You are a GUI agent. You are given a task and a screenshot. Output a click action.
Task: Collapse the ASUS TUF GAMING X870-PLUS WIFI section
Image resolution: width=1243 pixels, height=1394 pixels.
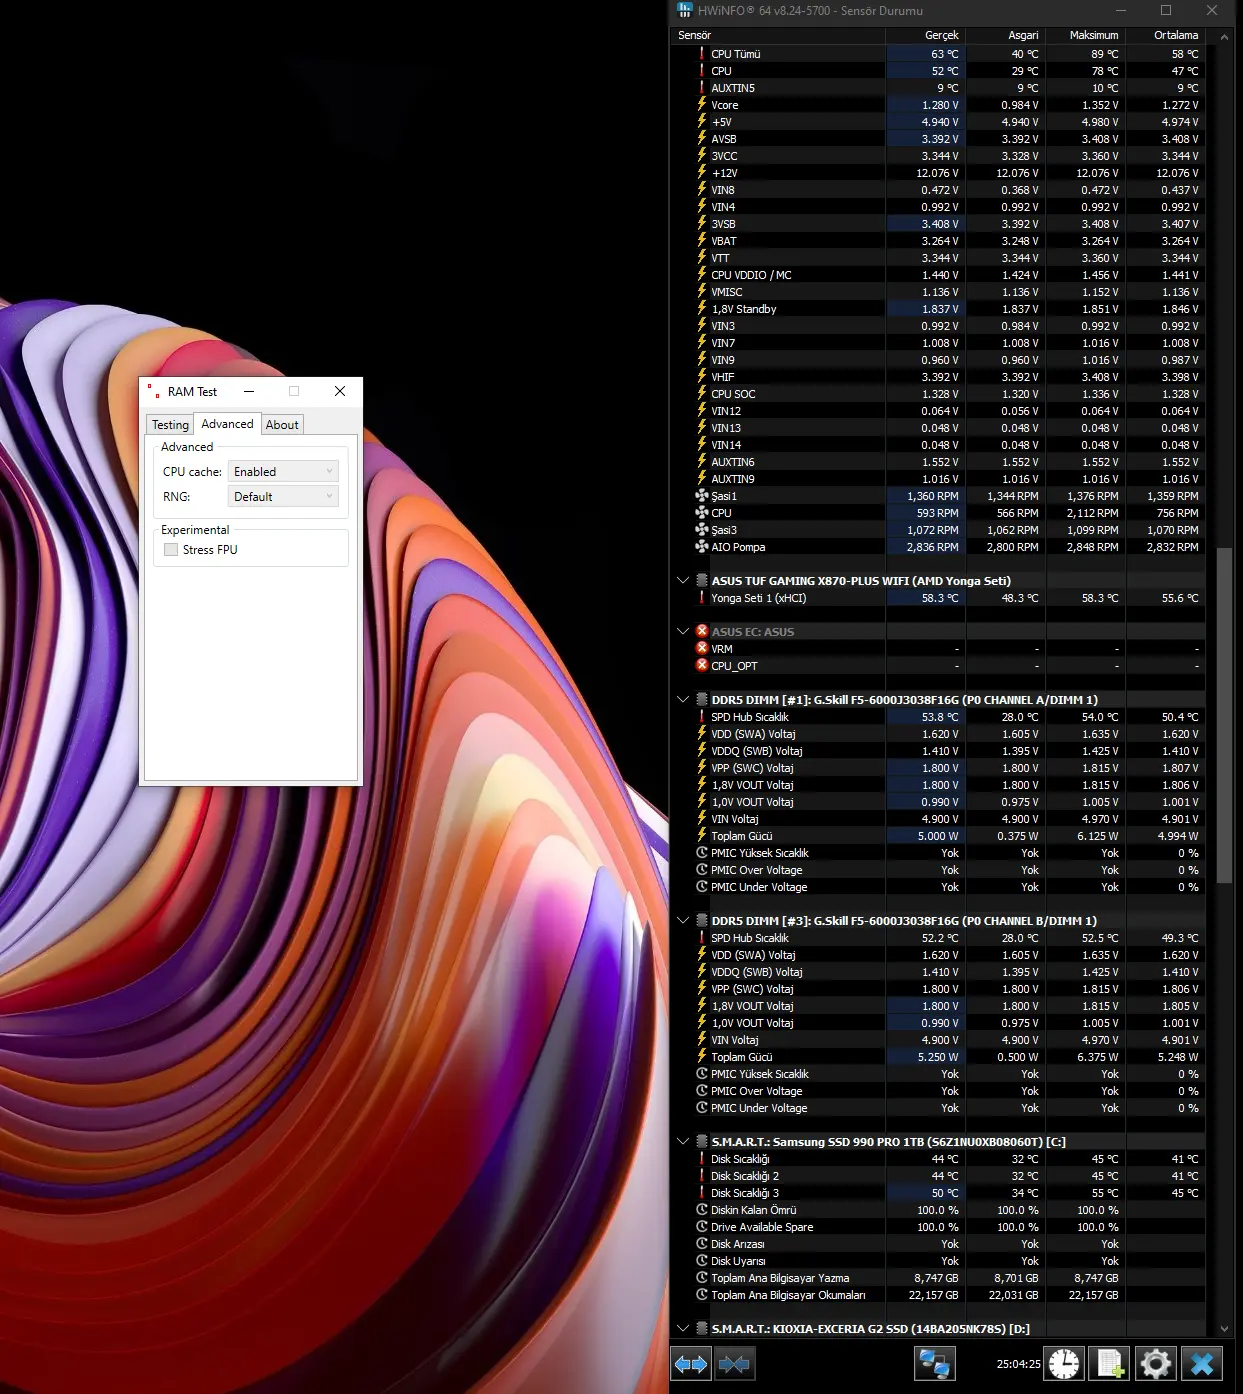683,581
